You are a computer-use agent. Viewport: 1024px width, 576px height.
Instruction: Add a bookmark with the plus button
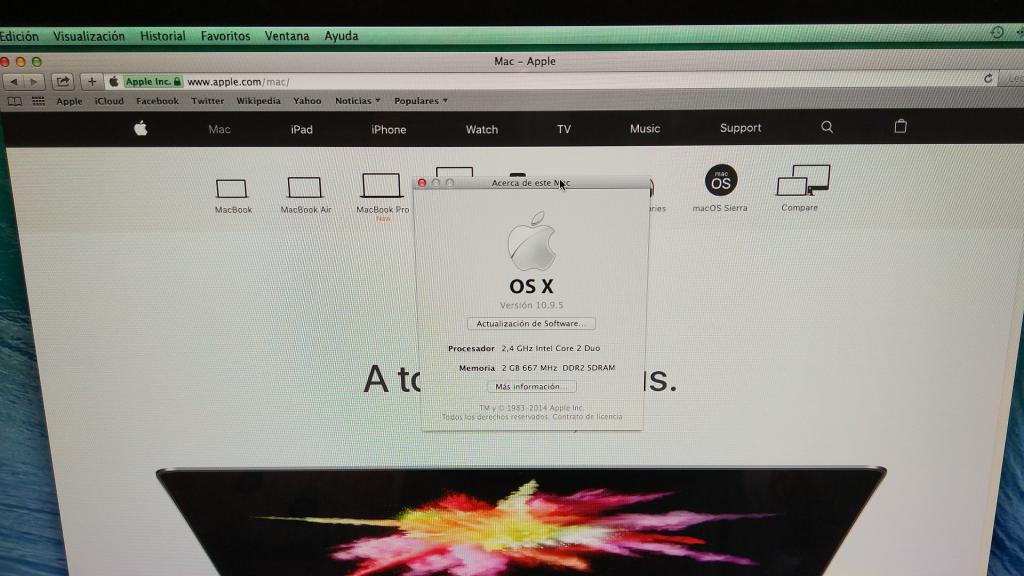(x=91, y=82)
